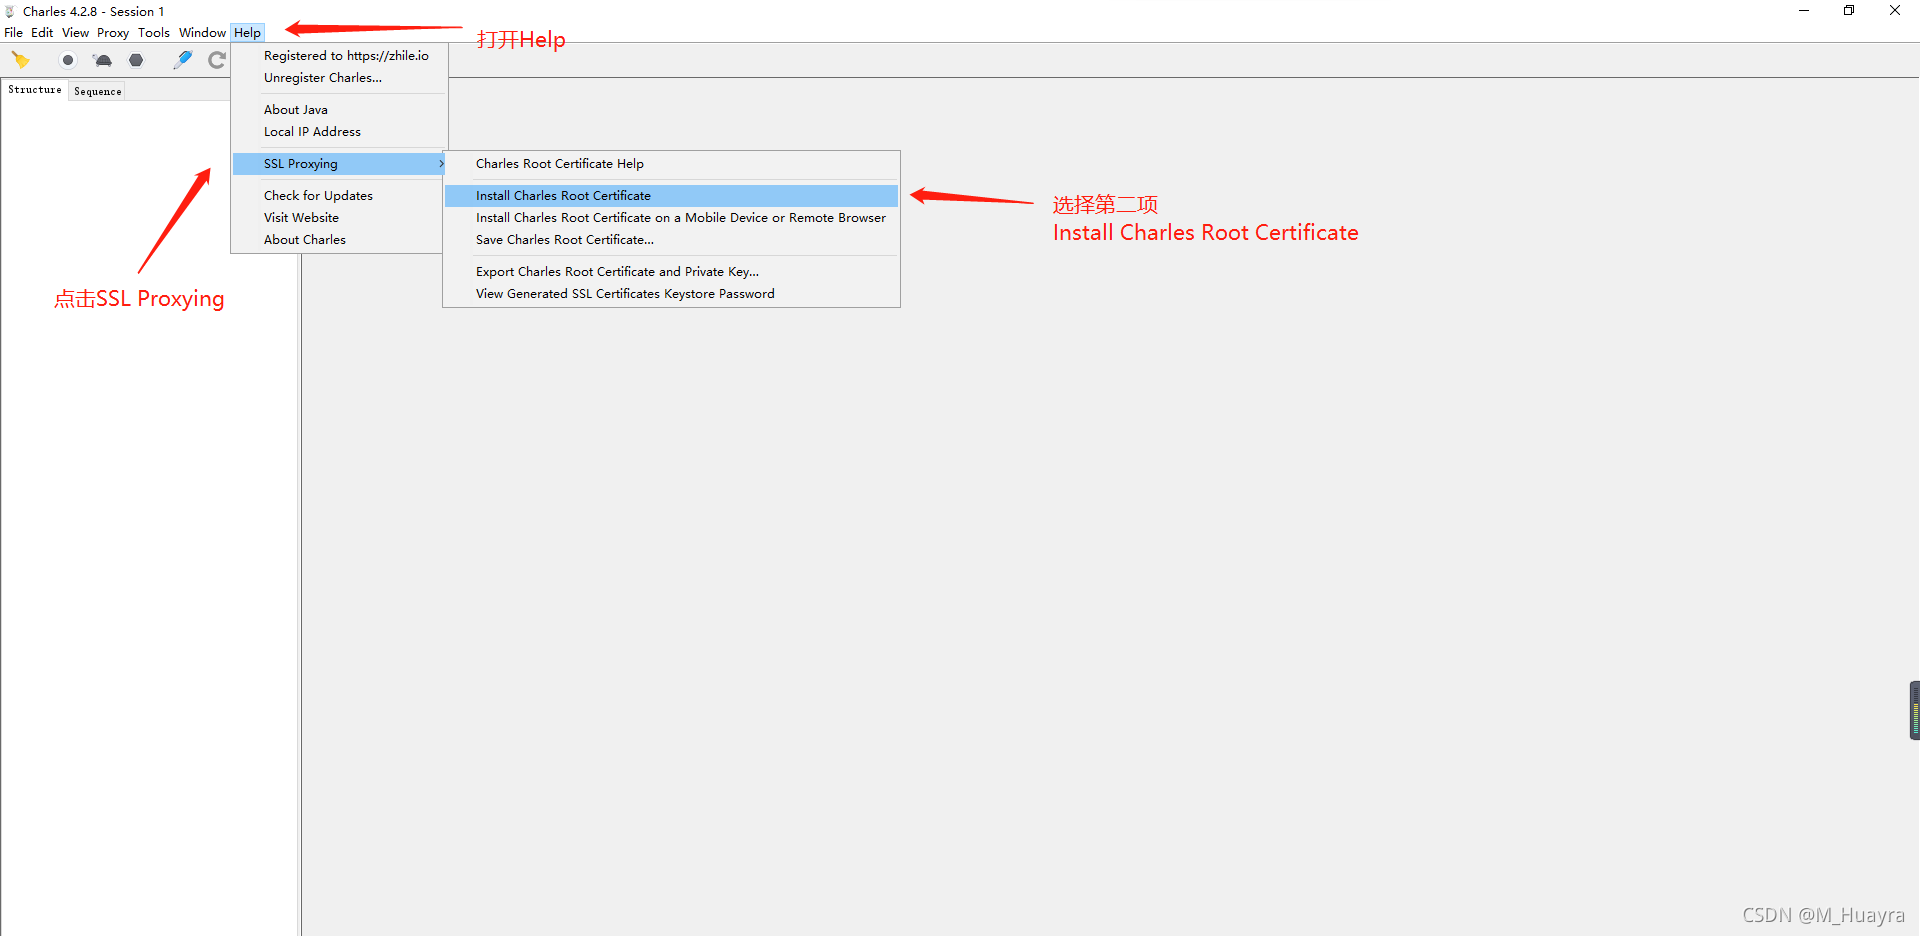
Task: Select the SSL Proxying menu item
Action: 340,164
